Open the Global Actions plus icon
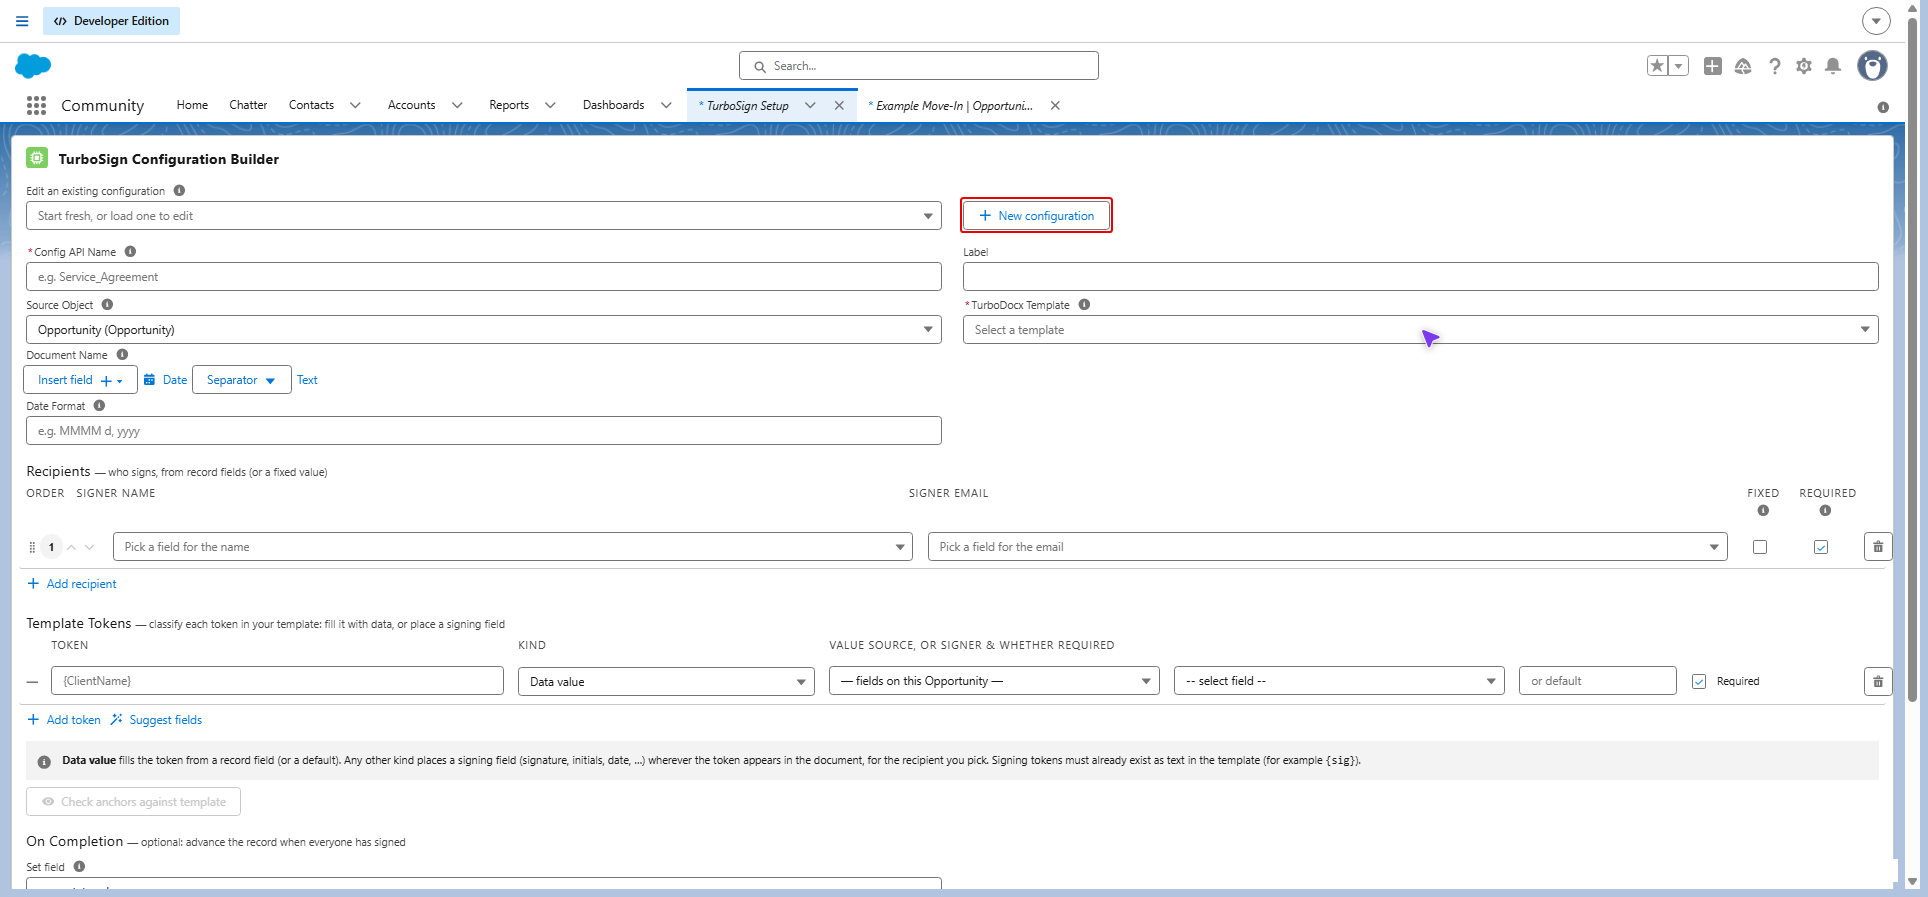 (1713, 66)
